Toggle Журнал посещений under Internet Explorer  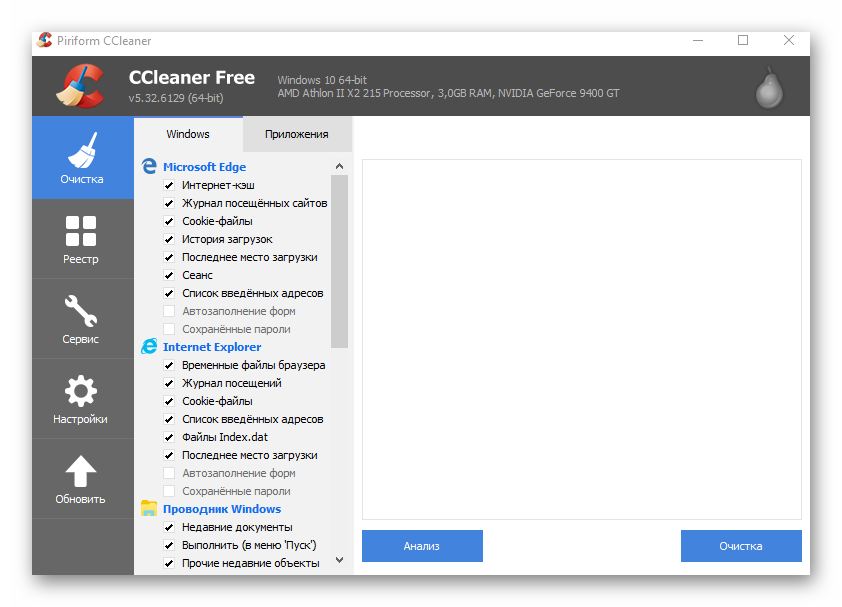pos(169,383)
